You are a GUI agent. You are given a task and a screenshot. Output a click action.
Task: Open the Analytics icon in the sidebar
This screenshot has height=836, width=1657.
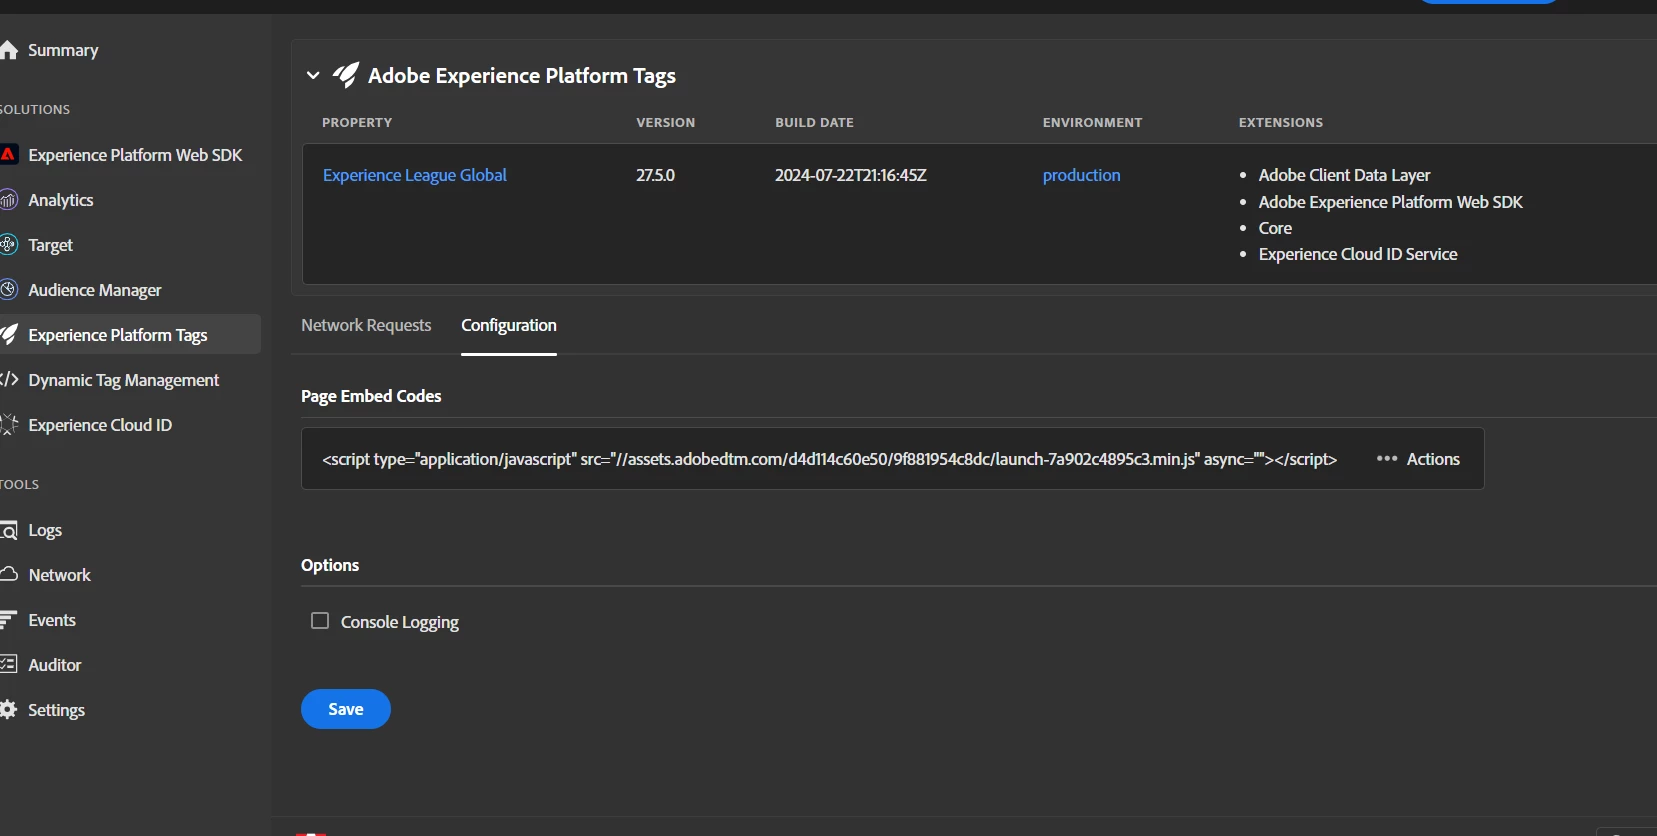pos(9,200)
